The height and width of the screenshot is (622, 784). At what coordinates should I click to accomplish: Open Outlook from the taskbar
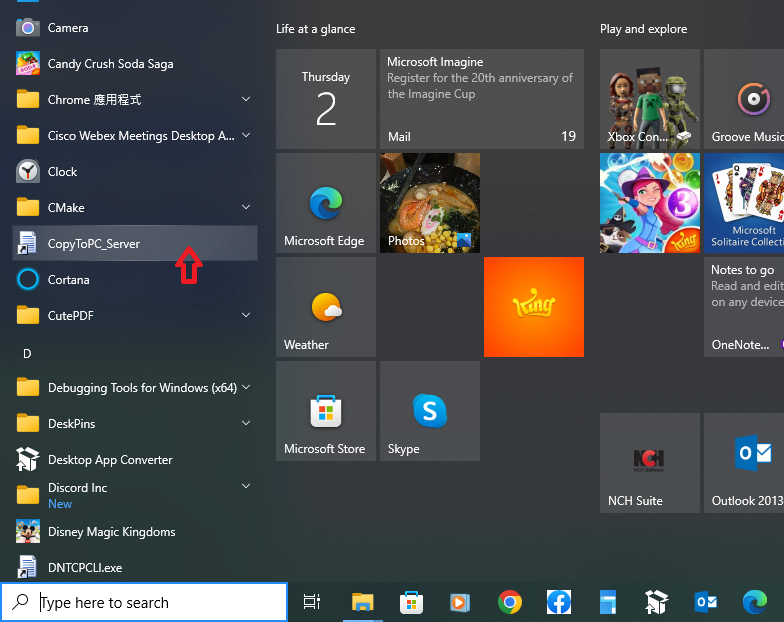[706, 602]
